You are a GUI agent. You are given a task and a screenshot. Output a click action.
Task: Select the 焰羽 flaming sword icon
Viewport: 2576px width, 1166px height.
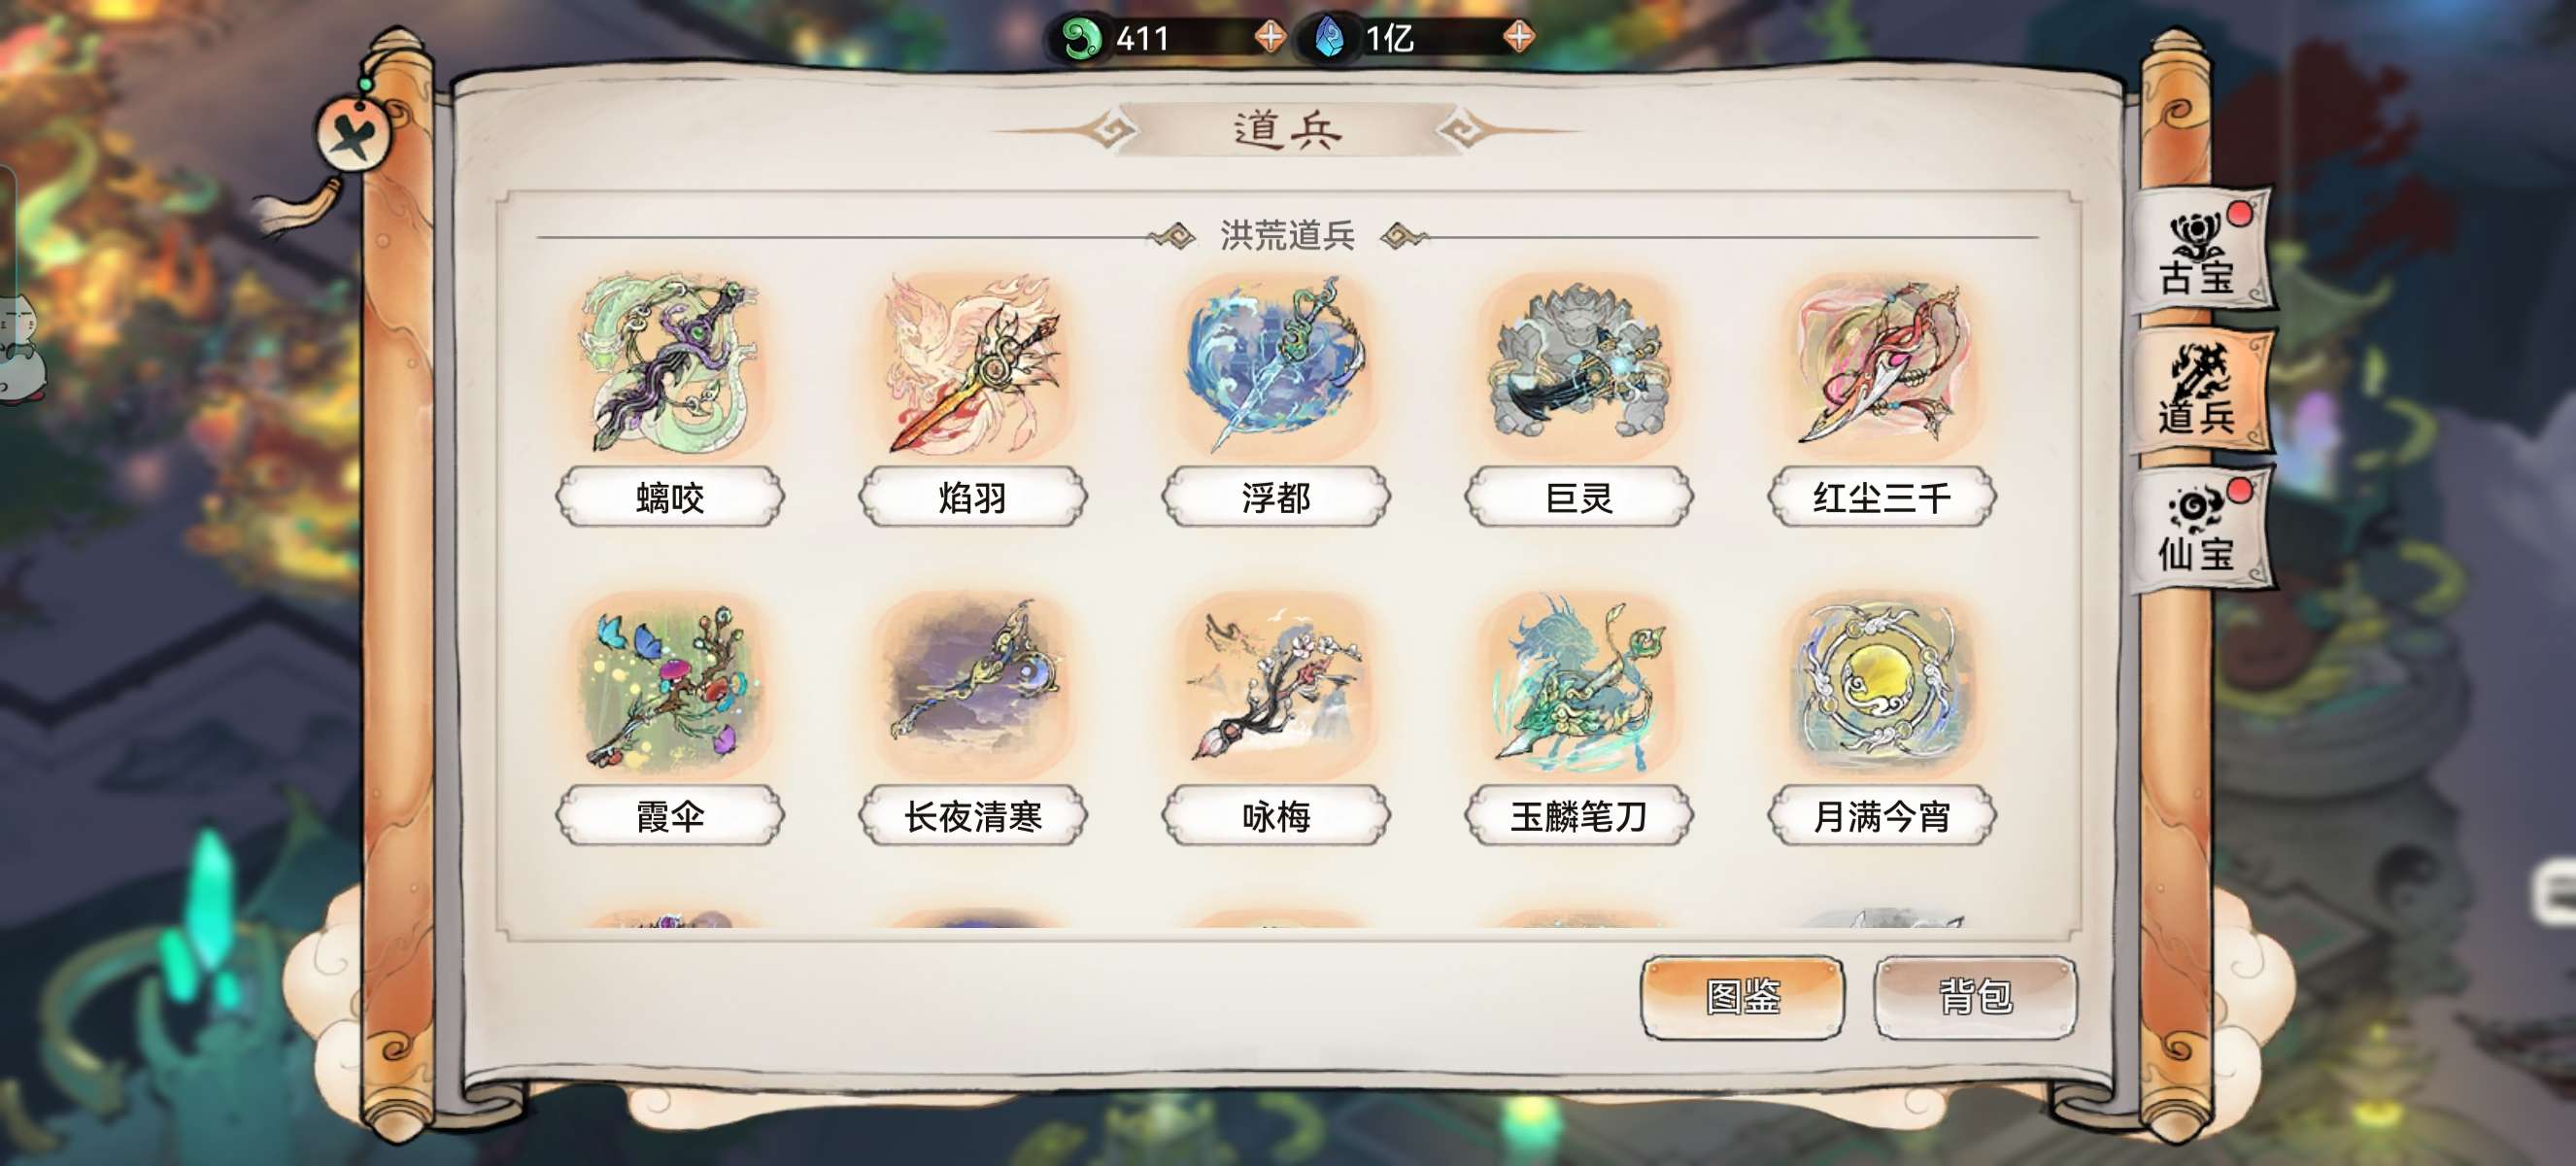click(974, 365)
